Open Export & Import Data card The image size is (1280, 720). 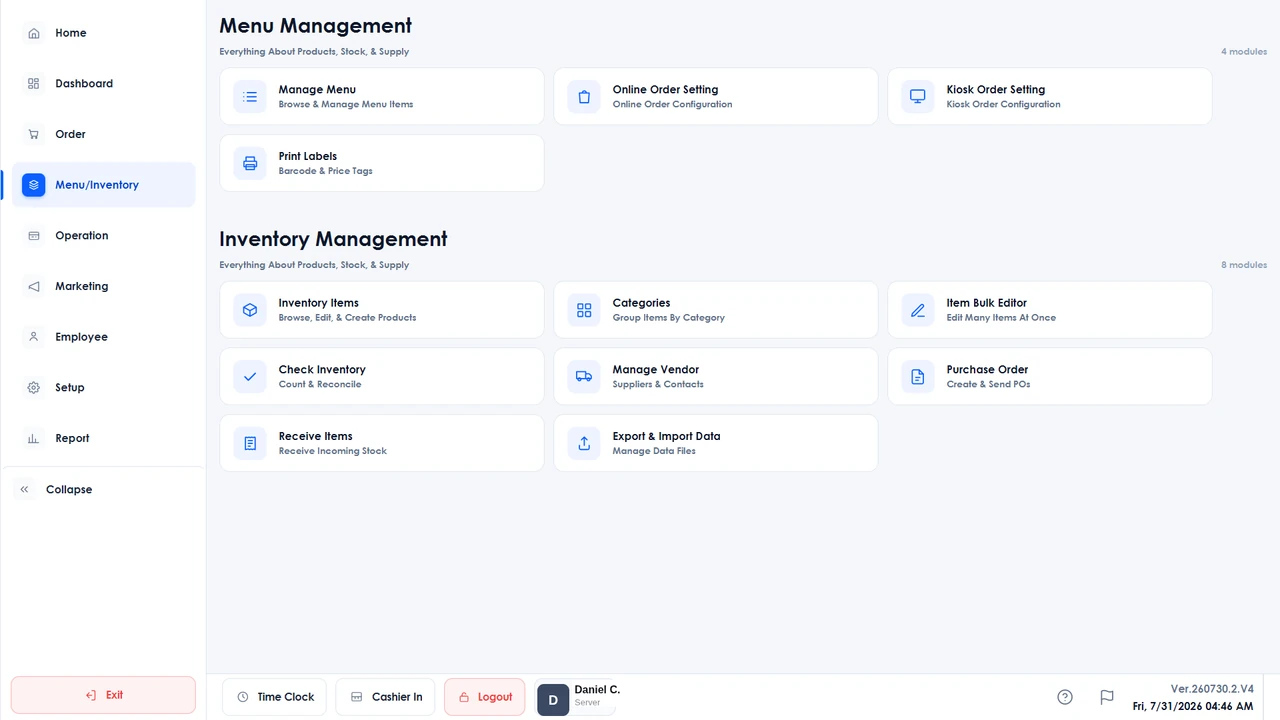(716, 443)
